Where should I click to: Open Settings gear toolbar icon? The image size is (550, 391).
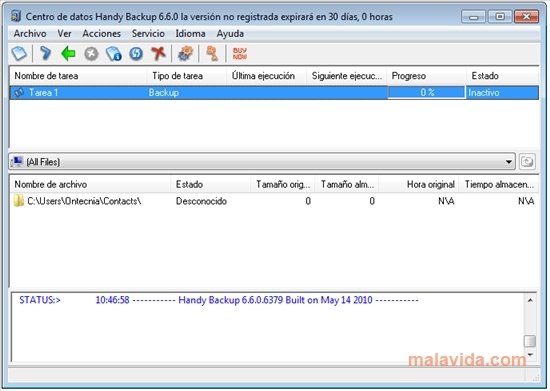185,54
